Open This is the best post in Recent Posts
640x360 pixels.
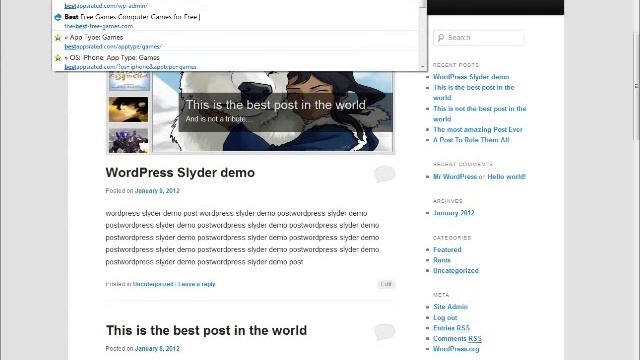point(474,93)
